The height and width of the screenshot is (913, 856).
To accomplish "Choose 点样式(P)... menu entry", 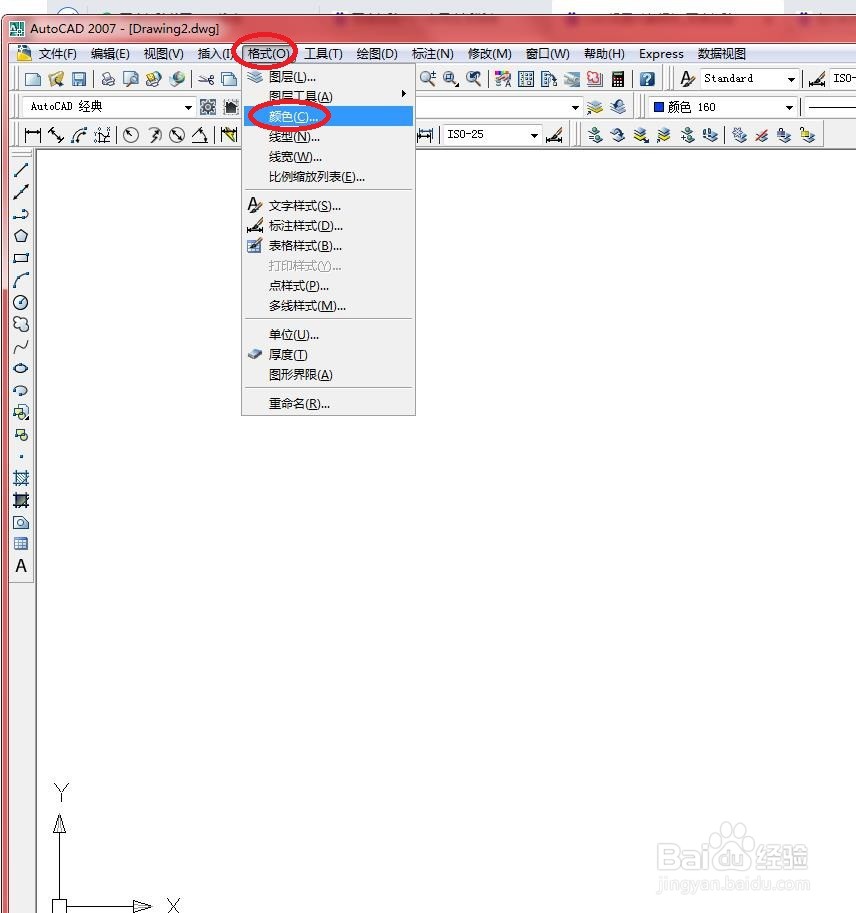I will click(x=329, y=285).
